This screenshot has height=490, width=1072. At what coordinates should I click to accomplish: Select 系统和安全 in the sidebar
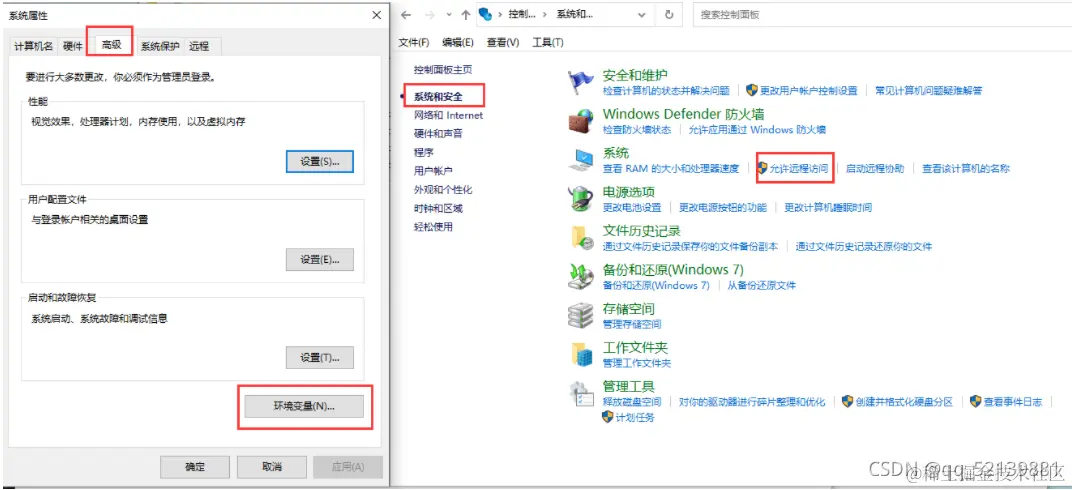click(438, 97)
